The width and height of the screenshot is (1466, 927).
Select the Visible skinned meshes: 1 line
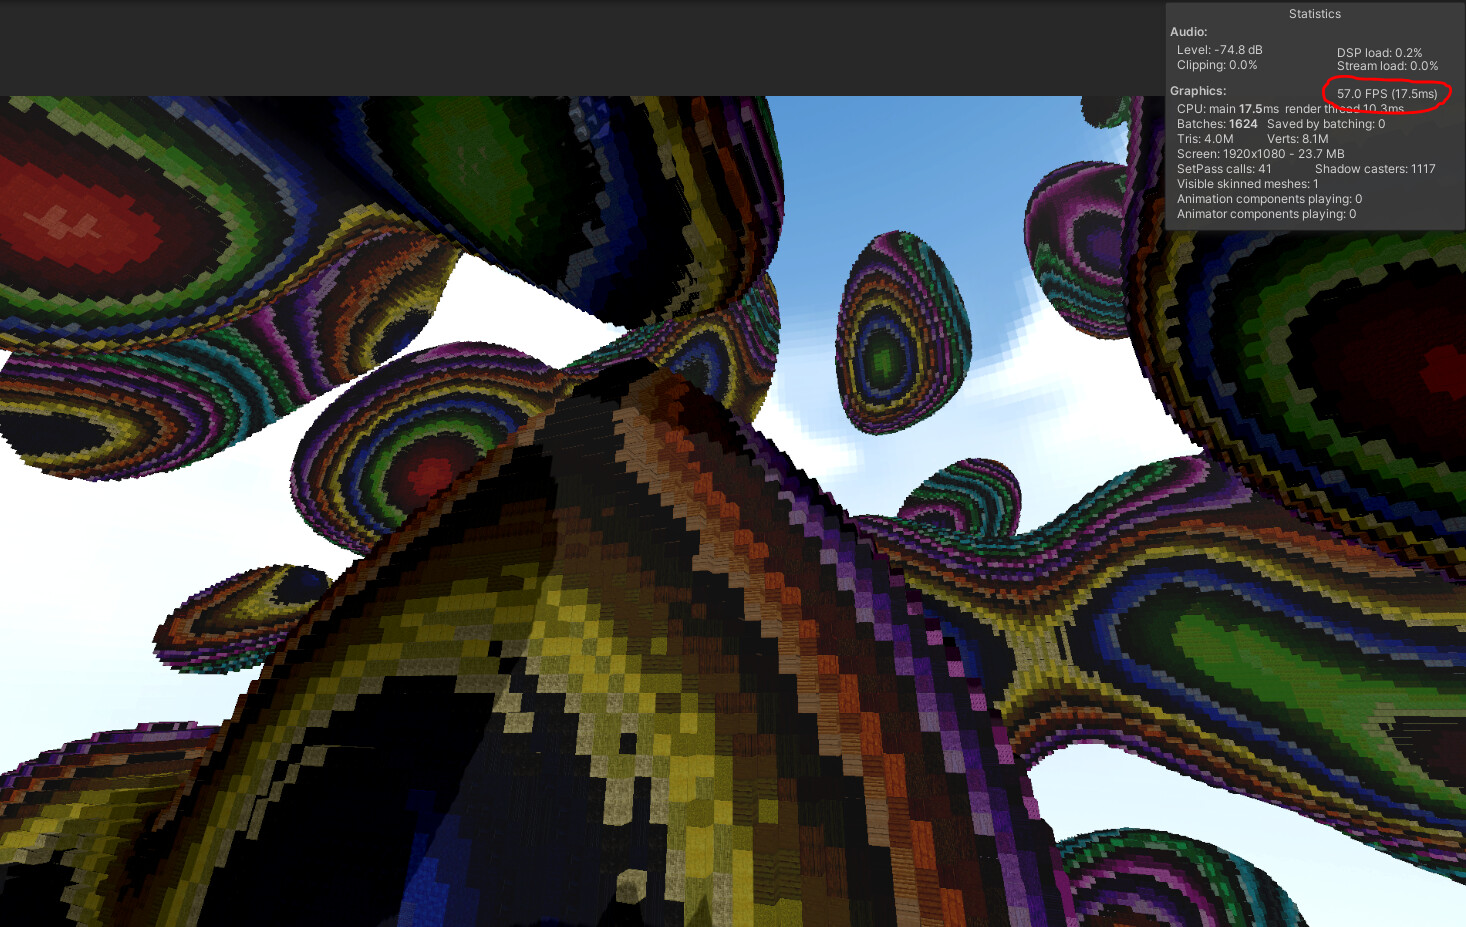click(1248, 184)
